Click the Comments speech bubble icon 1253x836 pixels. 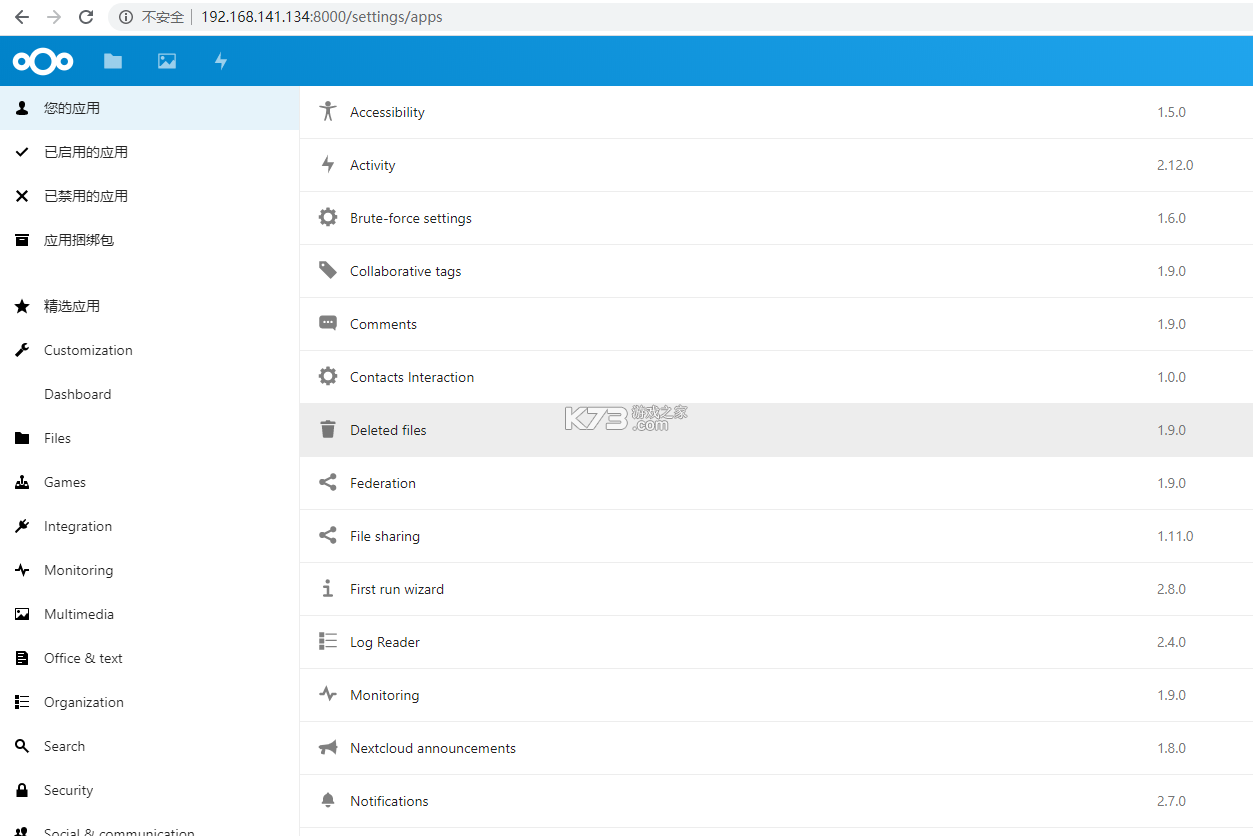pos(328,324)
